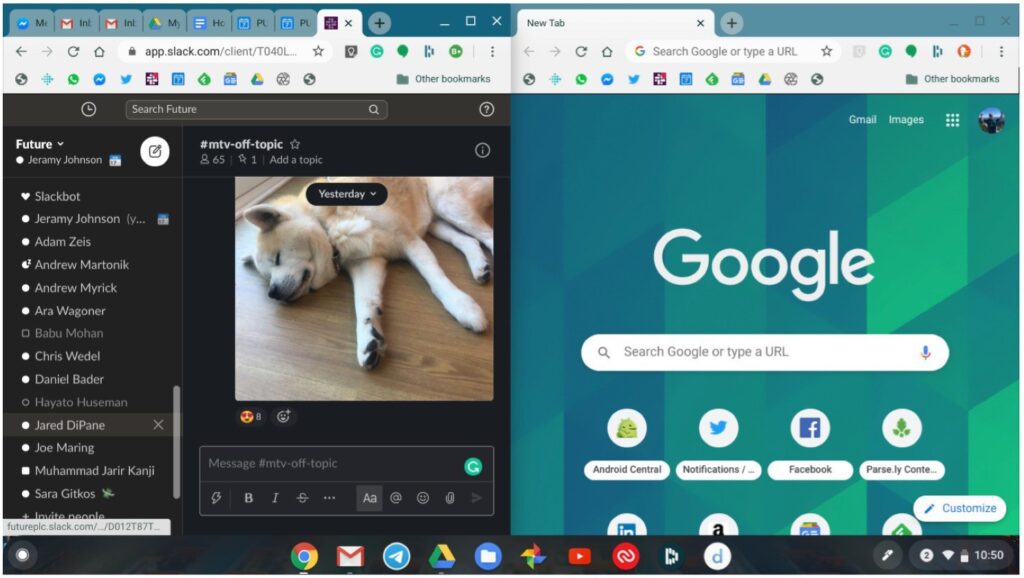Close the Jared DiPane conversation
Image resolution: width=1024 pixels, height=578 pixels.
158,425
